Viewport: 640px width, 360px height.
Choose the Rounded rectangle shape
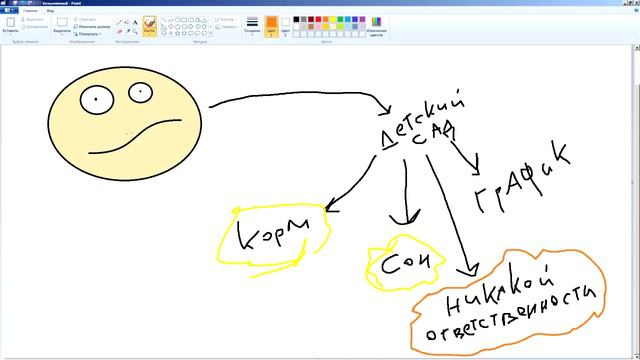tap(191, 20)
